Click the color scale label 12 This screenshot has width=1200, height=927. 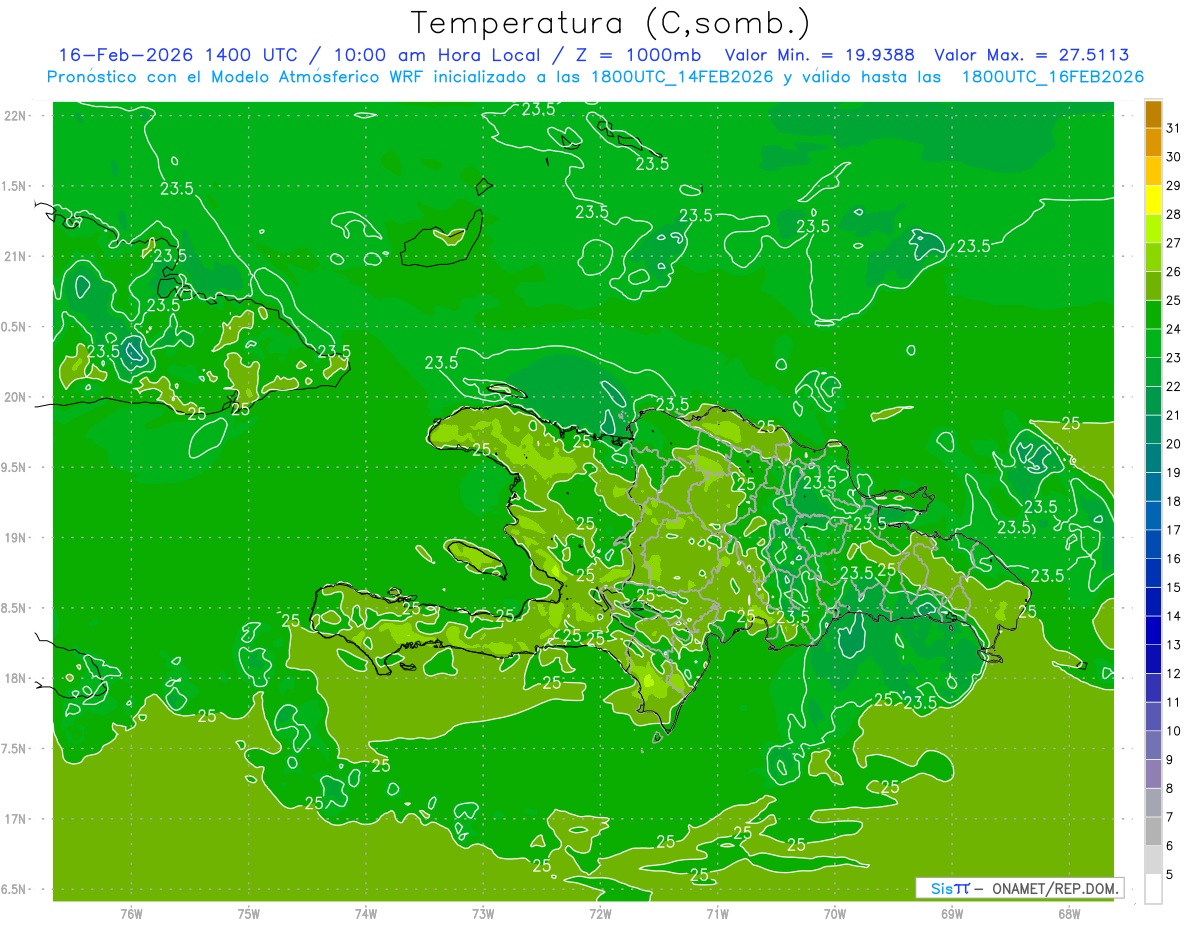pos(1173,674)
